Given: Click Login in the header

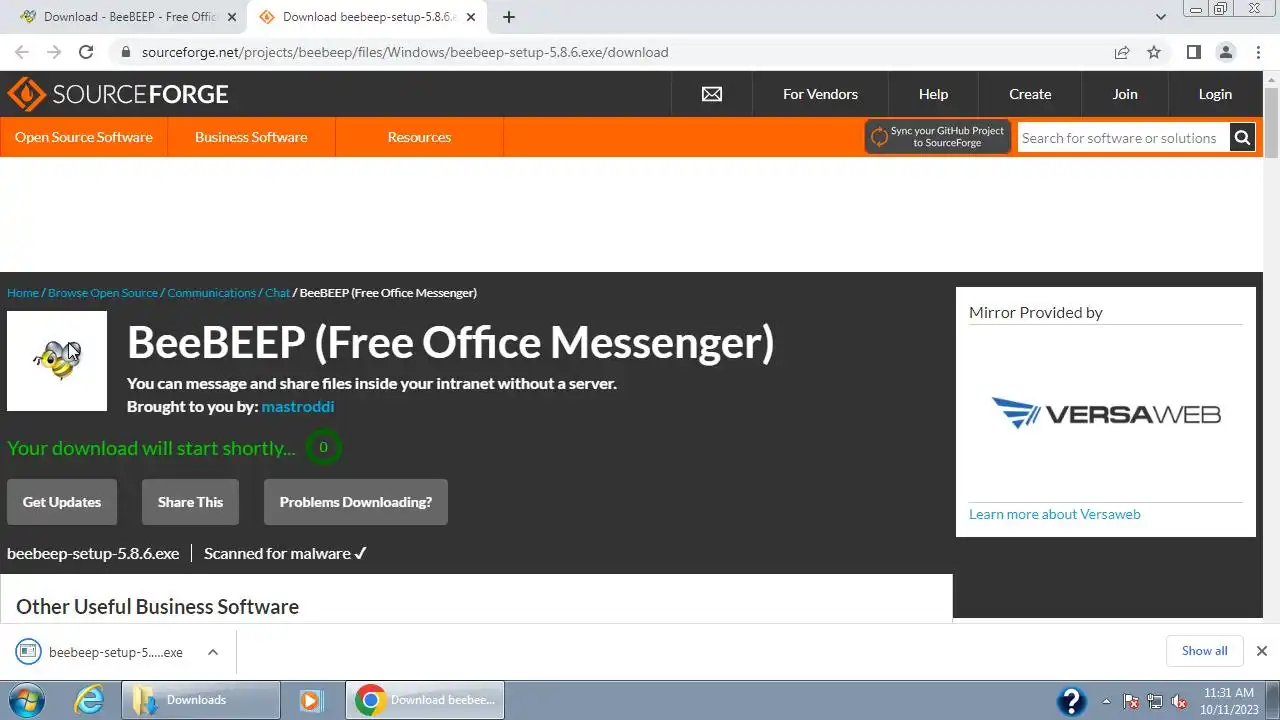Looking at the screenshot, I should click(x=1215, y=94).
